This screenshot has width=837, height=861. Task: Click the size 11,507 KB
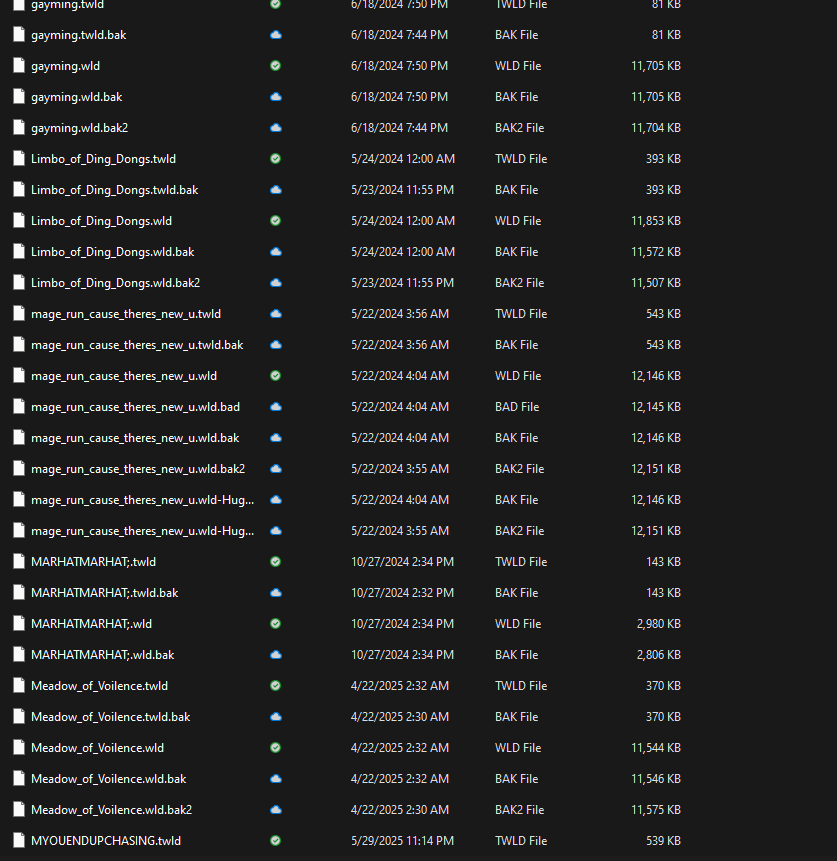(656, 283)
